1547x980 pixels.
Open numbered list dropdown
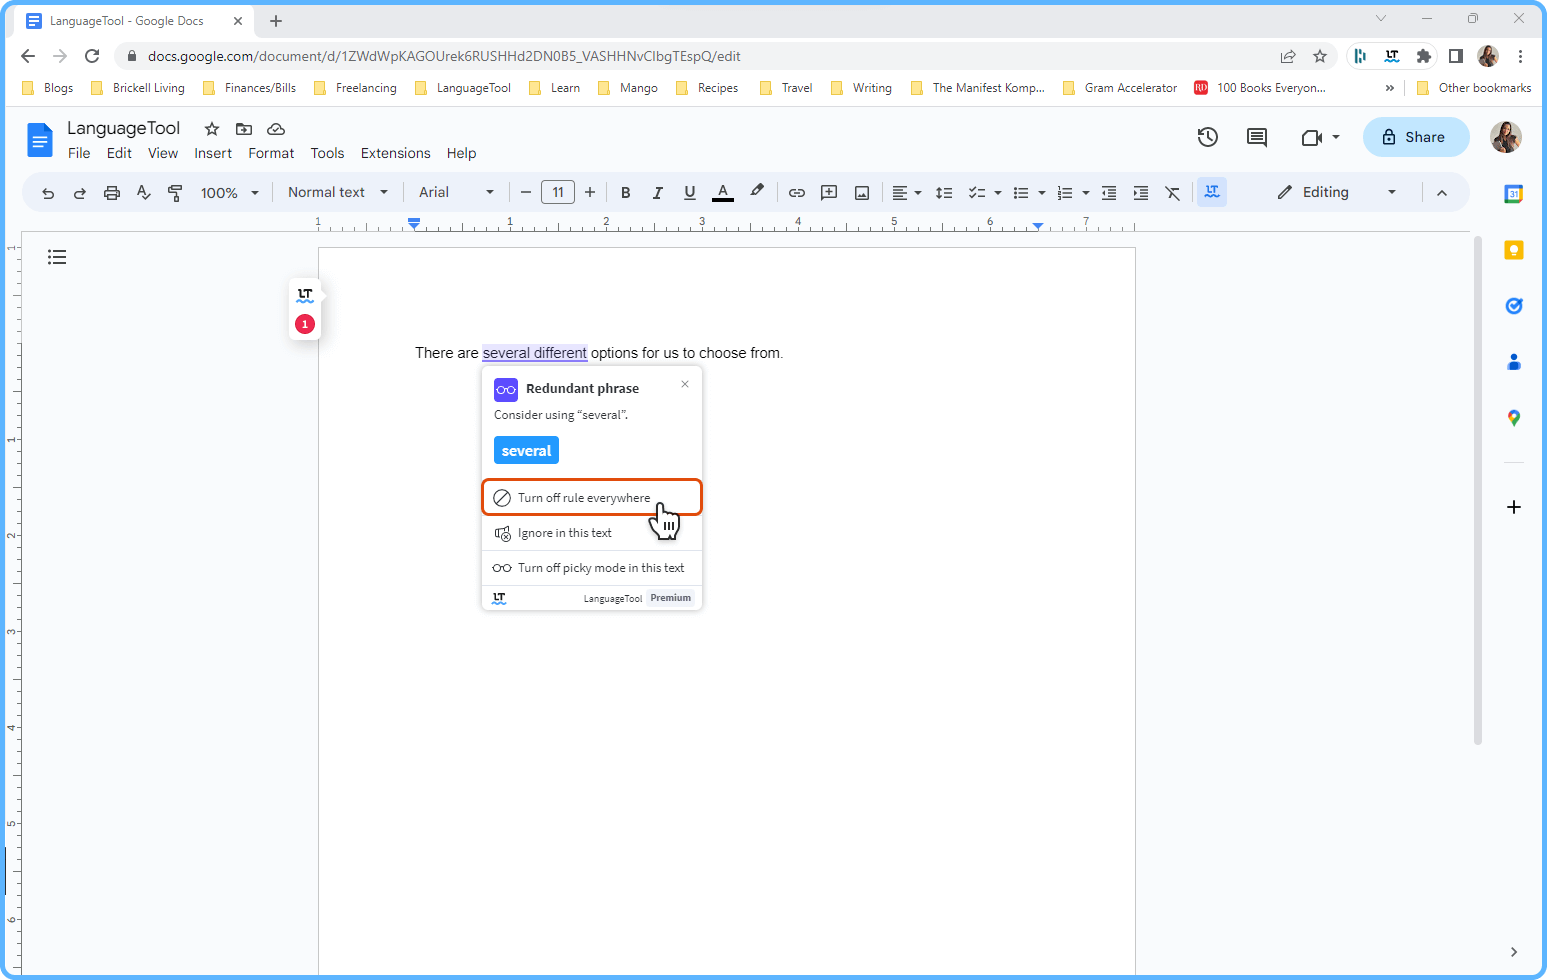click(x=1073, y=193)
